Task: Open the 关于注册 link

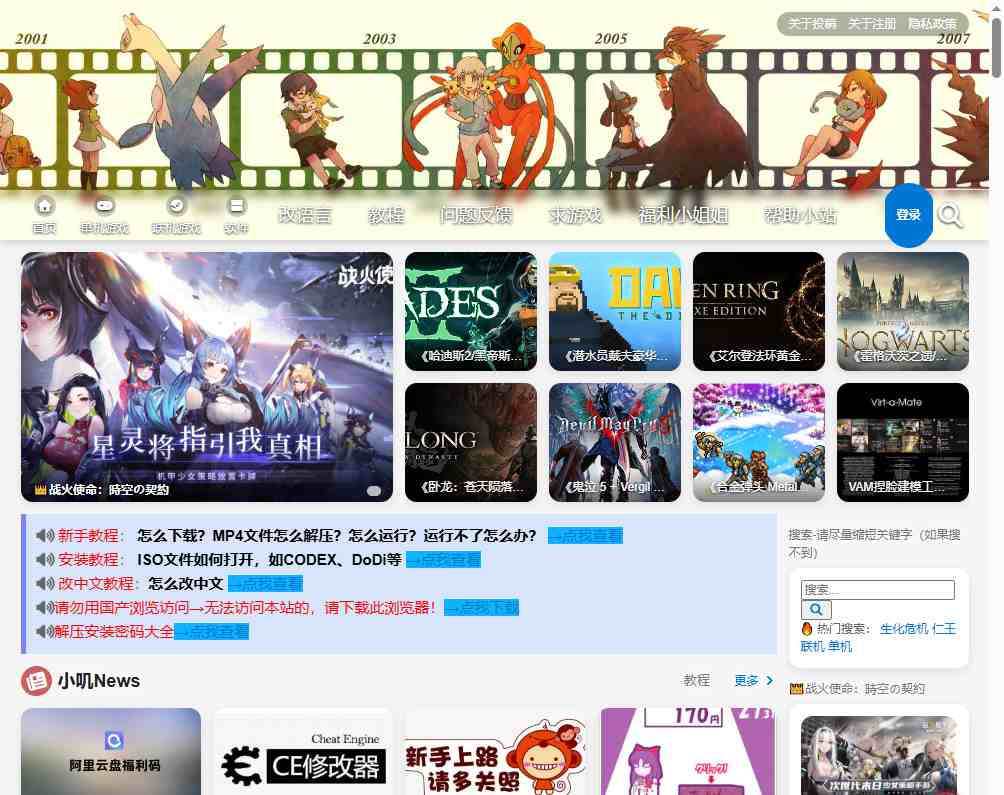Action: [871, 24]
